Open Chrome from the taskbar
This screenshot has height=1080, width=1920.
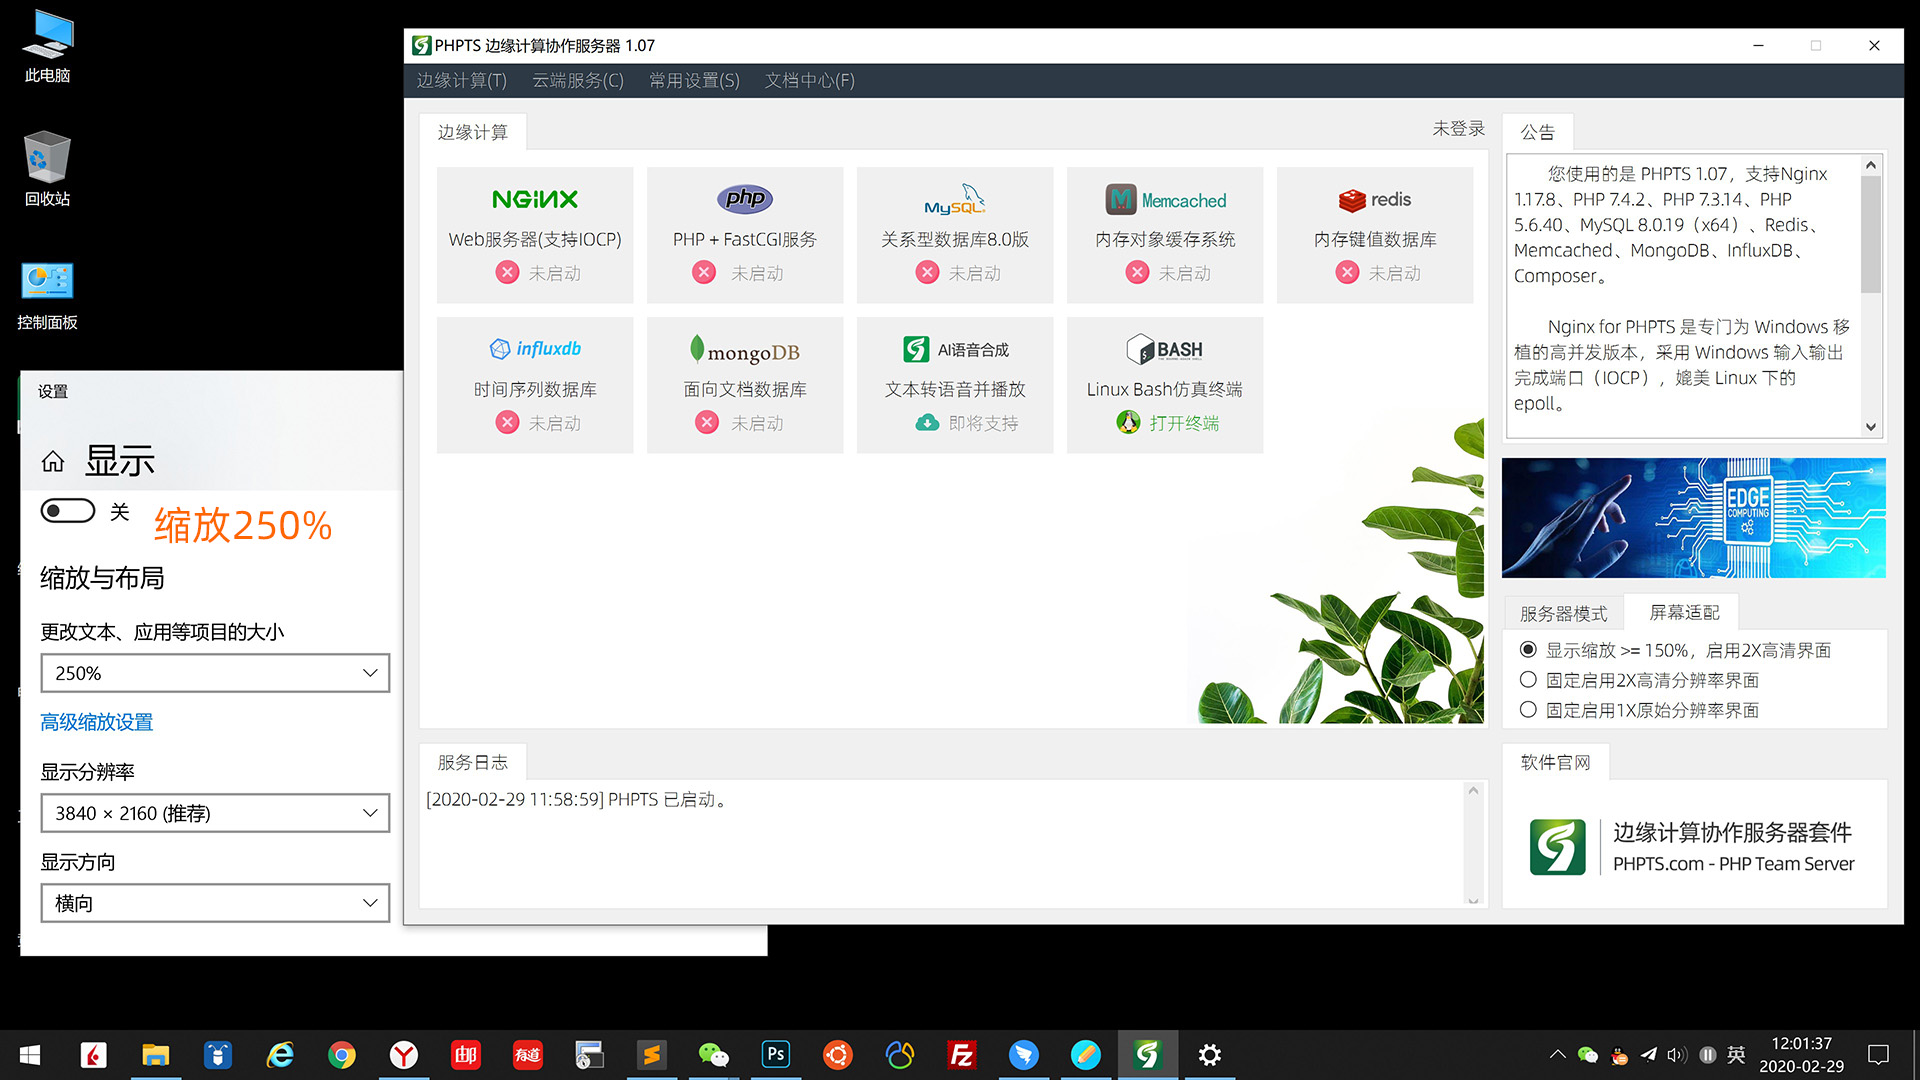pyautogui.click(x=342, y=1055)
